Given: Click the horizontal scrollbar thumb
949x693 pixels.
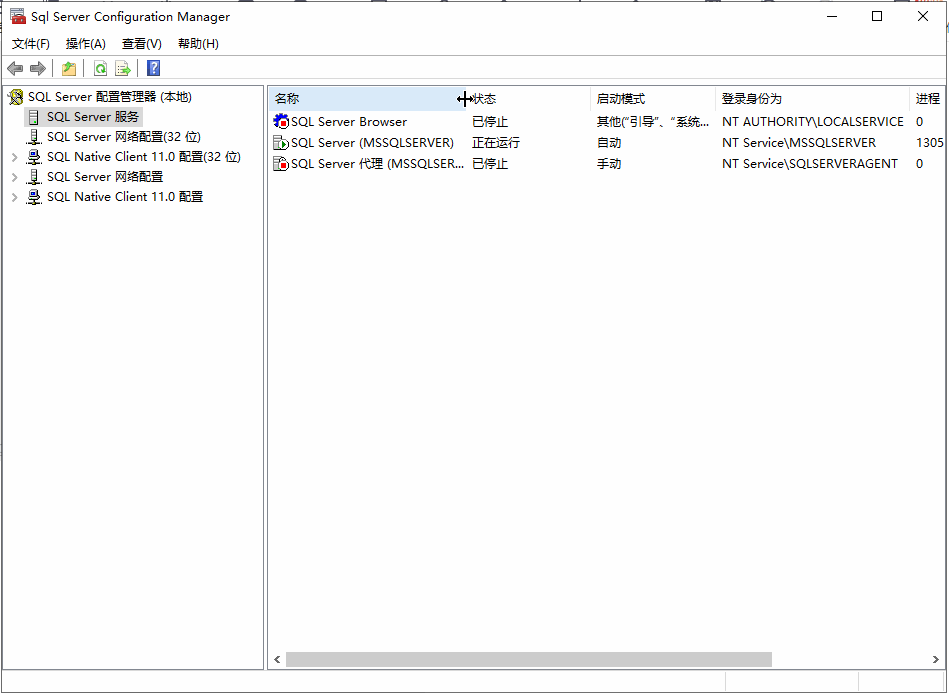Looking at the screenshot, I should (528, 659).
